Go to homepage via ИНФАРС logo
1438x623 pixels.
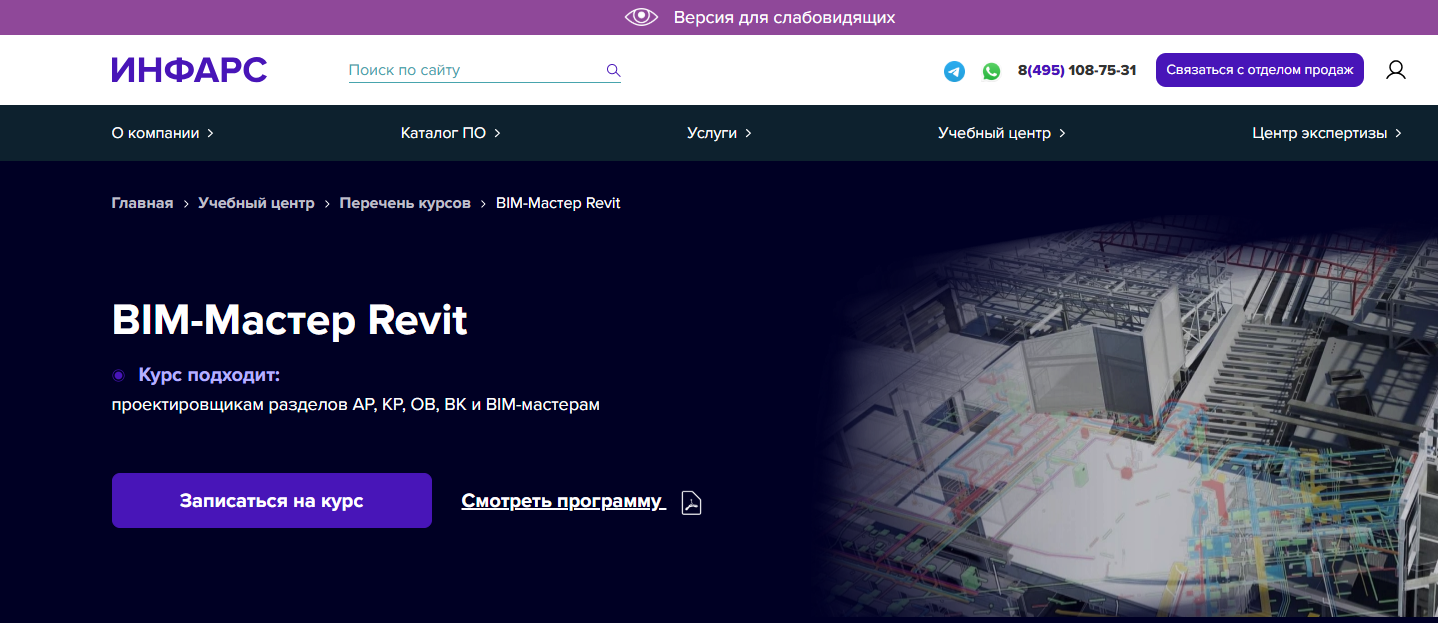(x=189, y=70)
